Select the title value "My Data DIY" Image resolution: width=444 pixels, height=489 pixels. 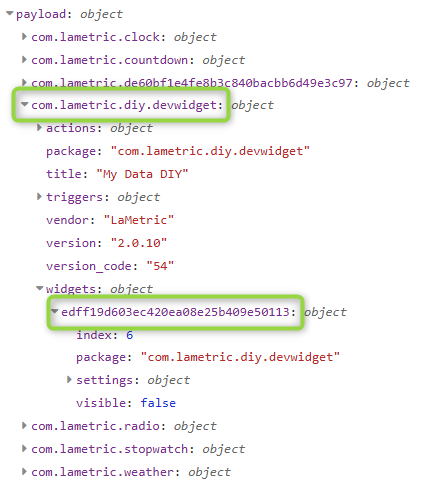click(x=142, y=174)
